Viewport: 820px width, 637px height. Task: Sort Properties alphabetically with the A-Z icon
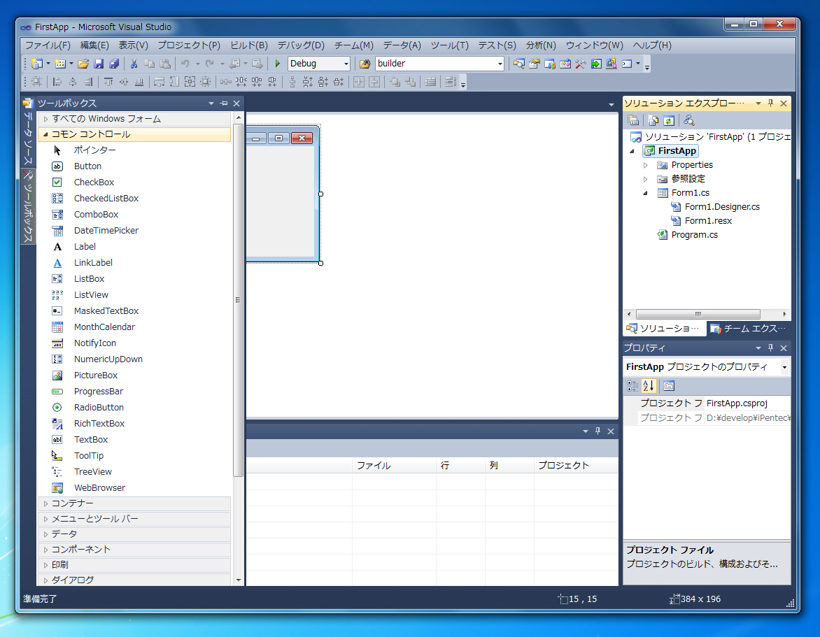(647, 385)
